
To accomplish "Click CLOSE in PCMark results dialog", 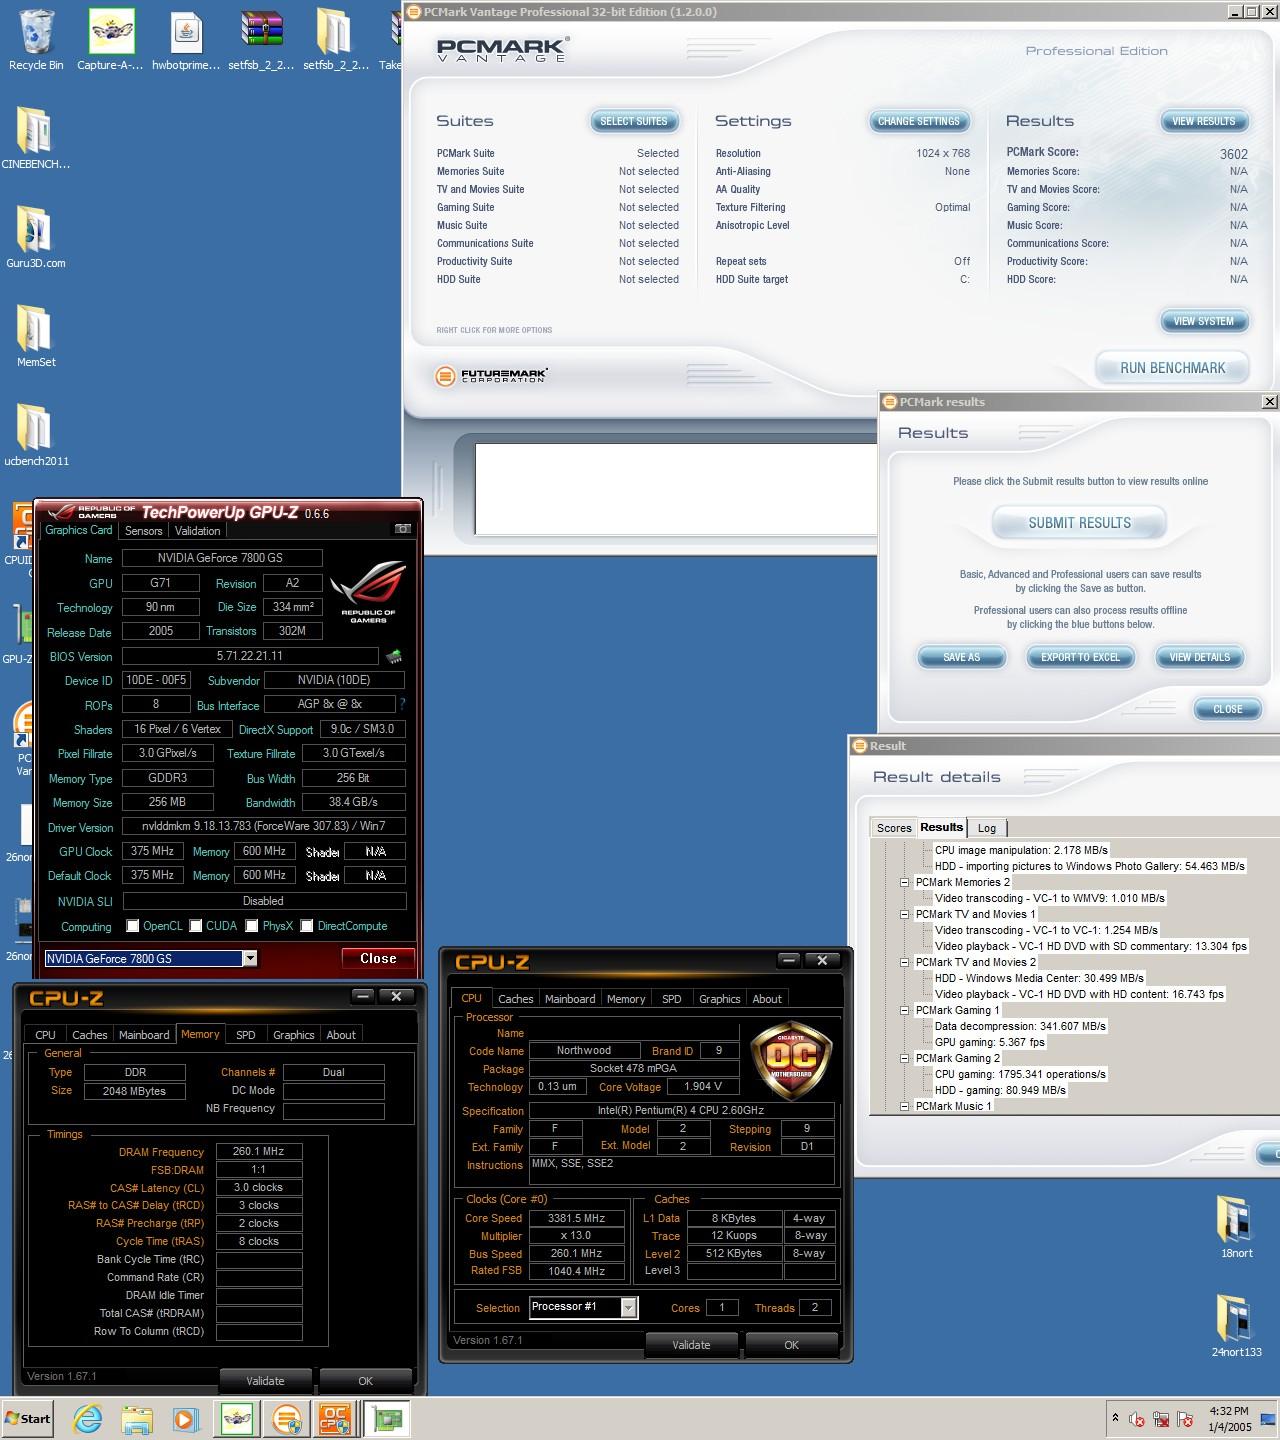I will [1228, 709].
